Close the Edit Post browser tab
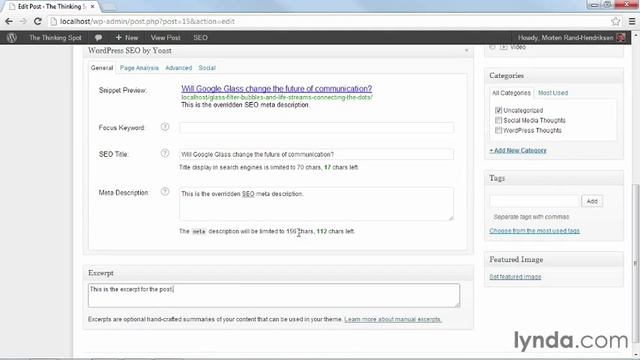The width and height of the screenshot is (640, 360). 93,7
